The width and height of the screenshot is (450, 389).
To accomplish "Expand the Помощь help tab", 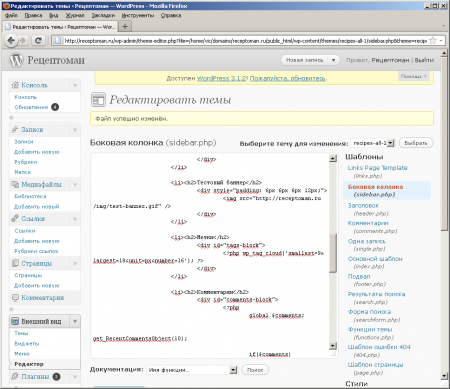I will (x=414, y=76).
